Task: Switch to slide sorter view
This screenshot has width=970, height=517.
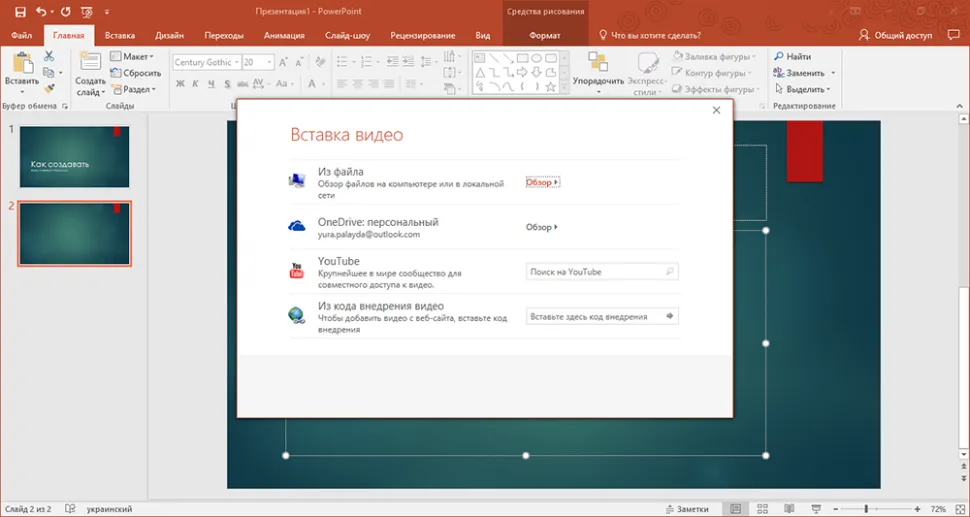Action: 762,509
